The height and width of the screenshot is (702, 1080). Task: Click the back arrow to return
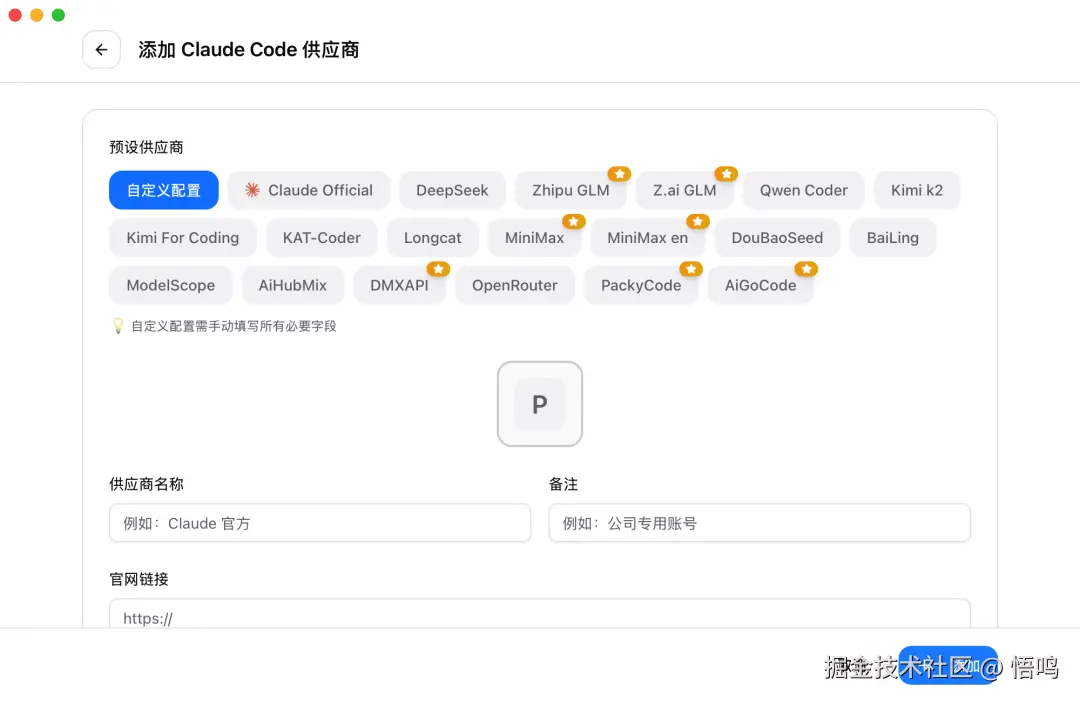(101, 50)
